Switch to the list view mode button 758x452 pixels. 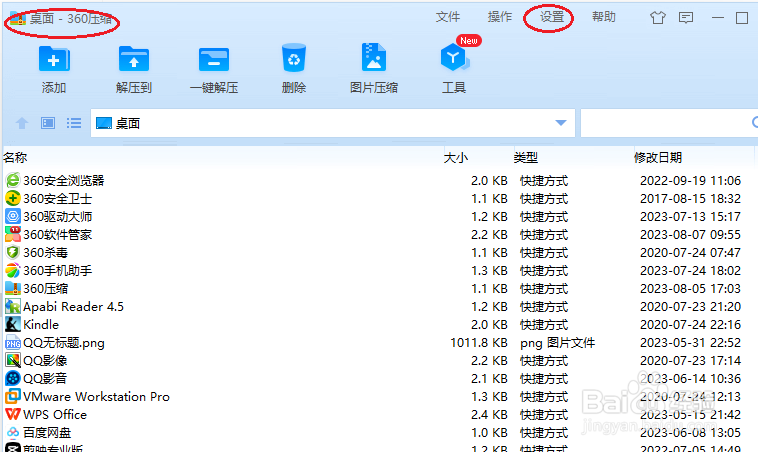point(74,123)
